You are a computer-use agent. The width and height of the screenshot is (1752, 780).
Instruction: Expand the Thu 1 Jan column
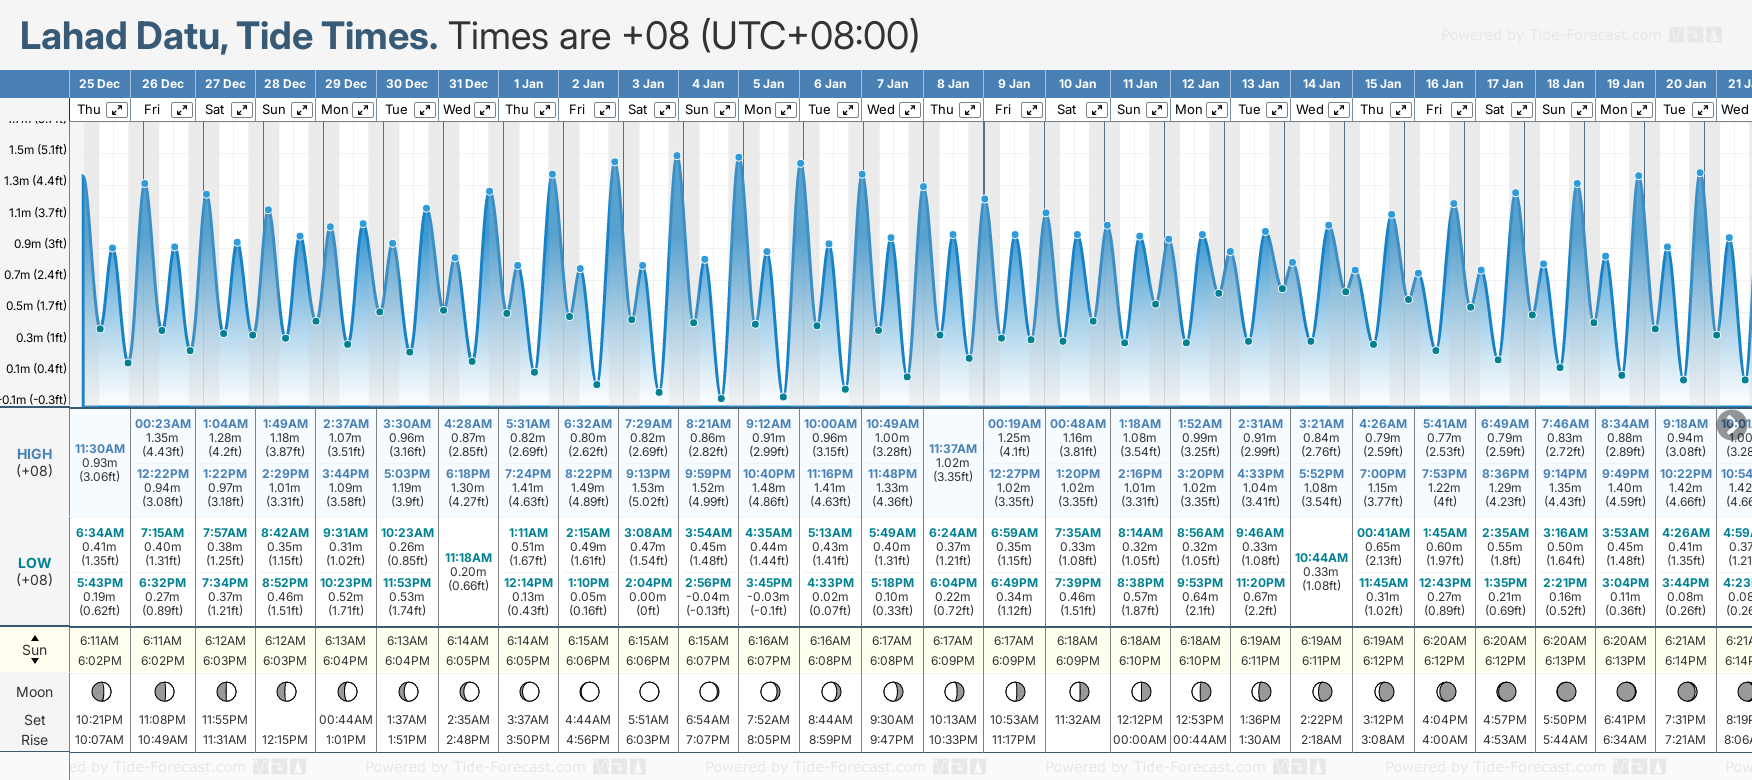pyautogui.click(x=545, y=110)
